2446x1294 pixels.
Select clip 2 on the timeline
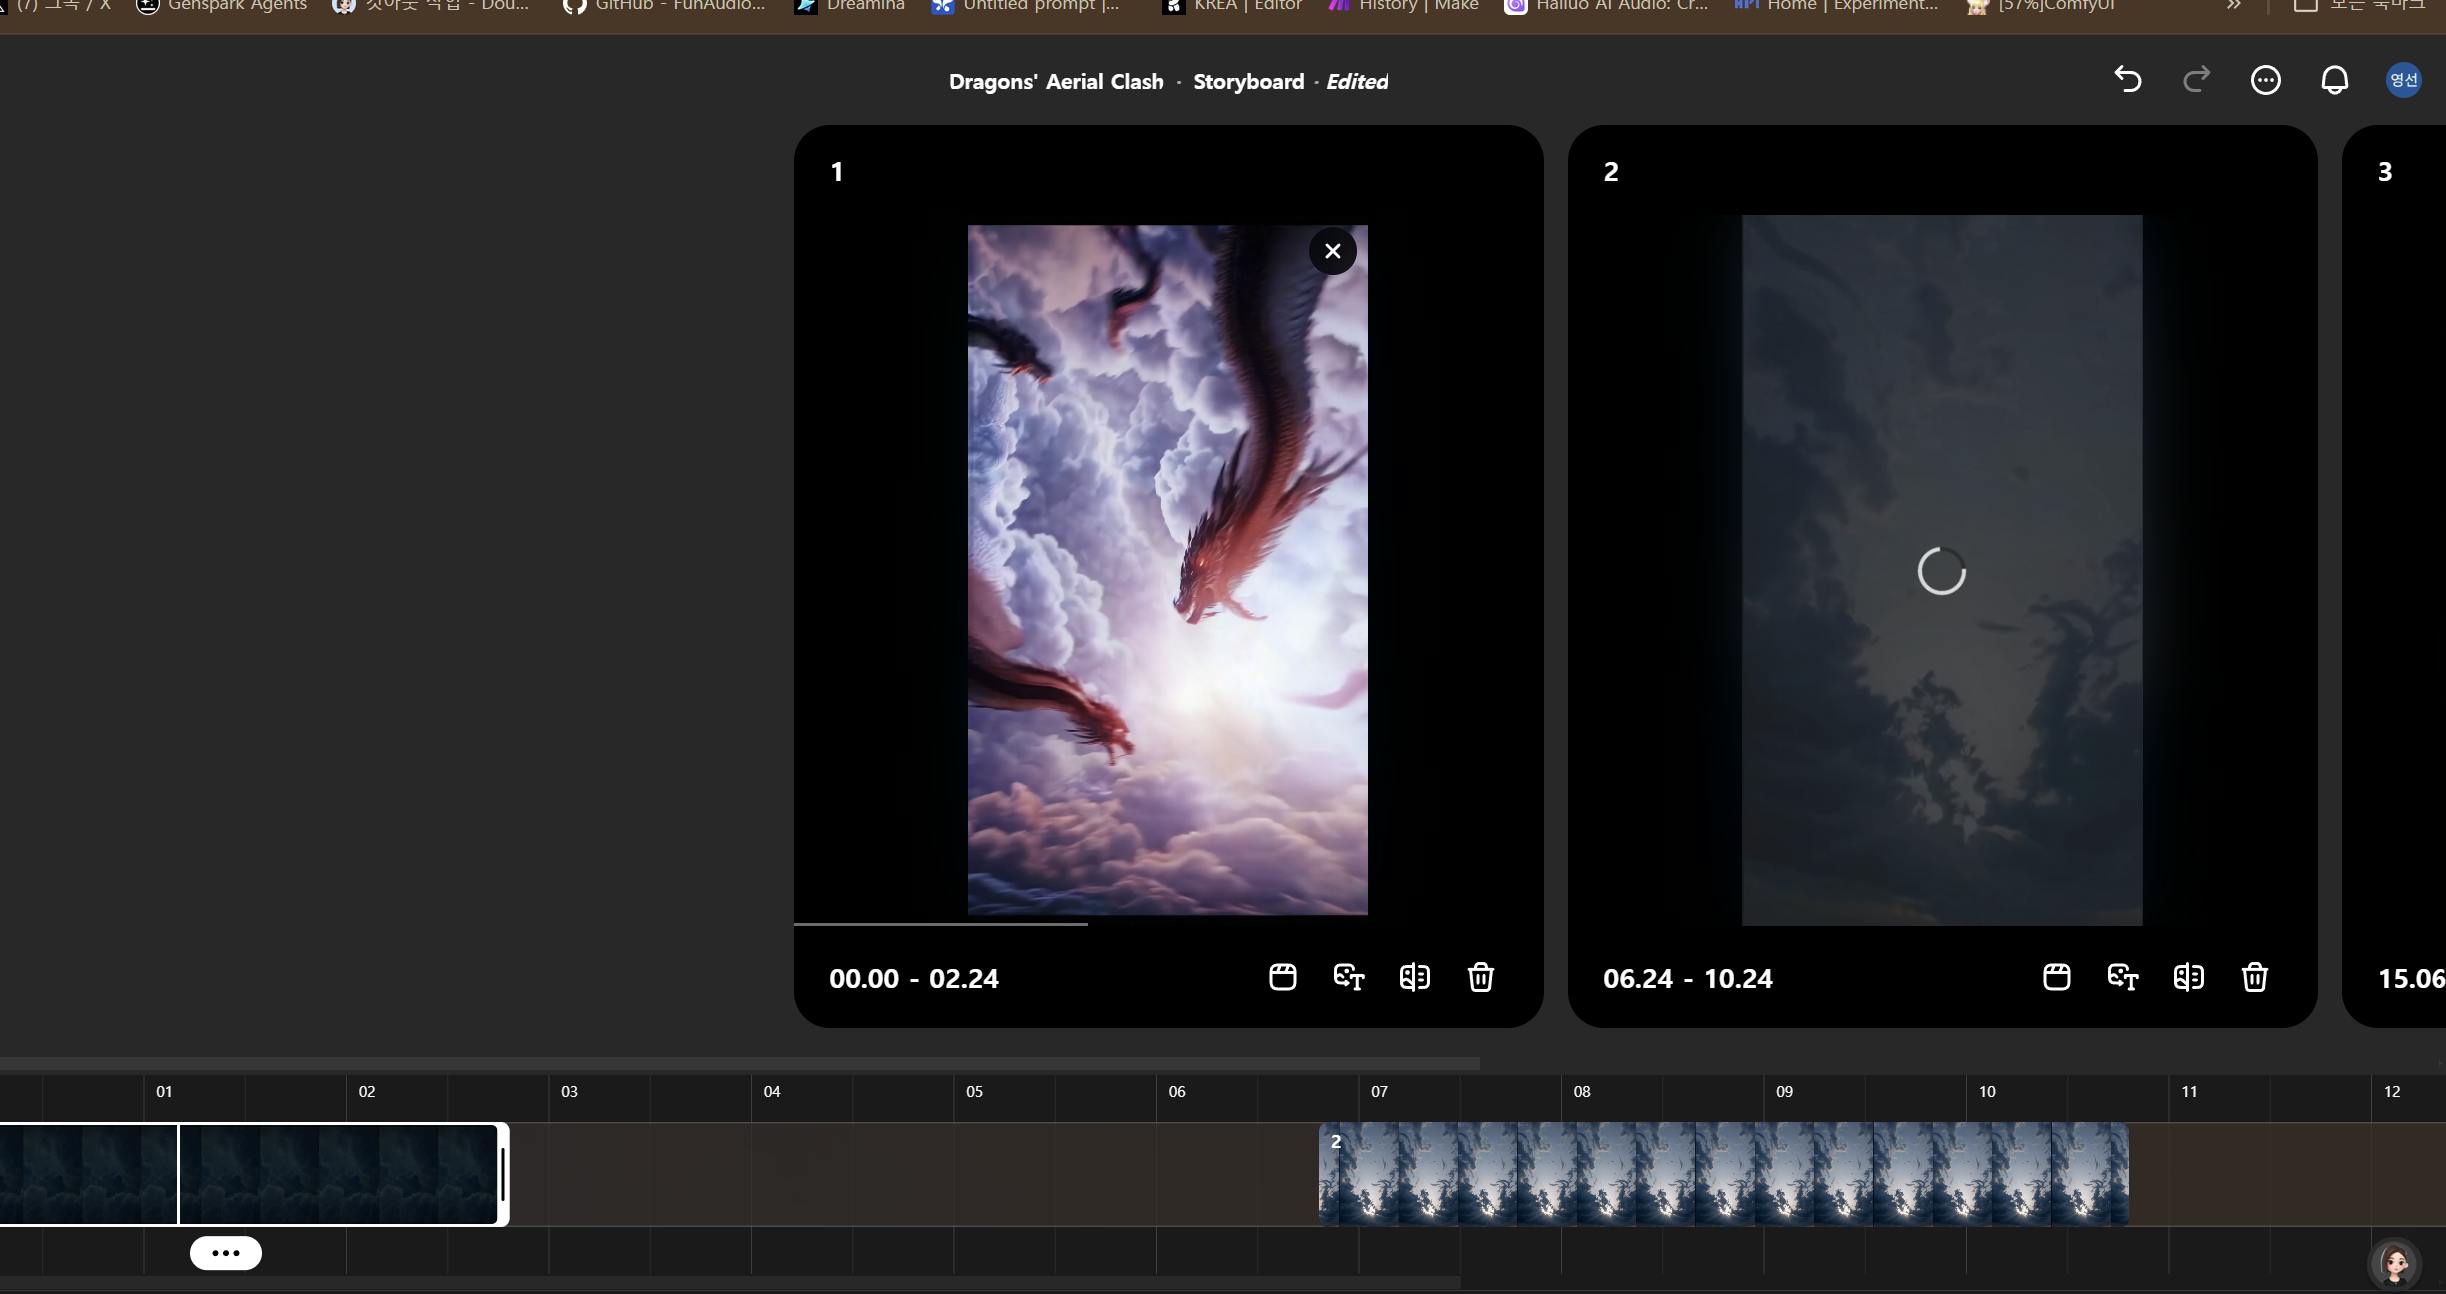(1723, 1174)
